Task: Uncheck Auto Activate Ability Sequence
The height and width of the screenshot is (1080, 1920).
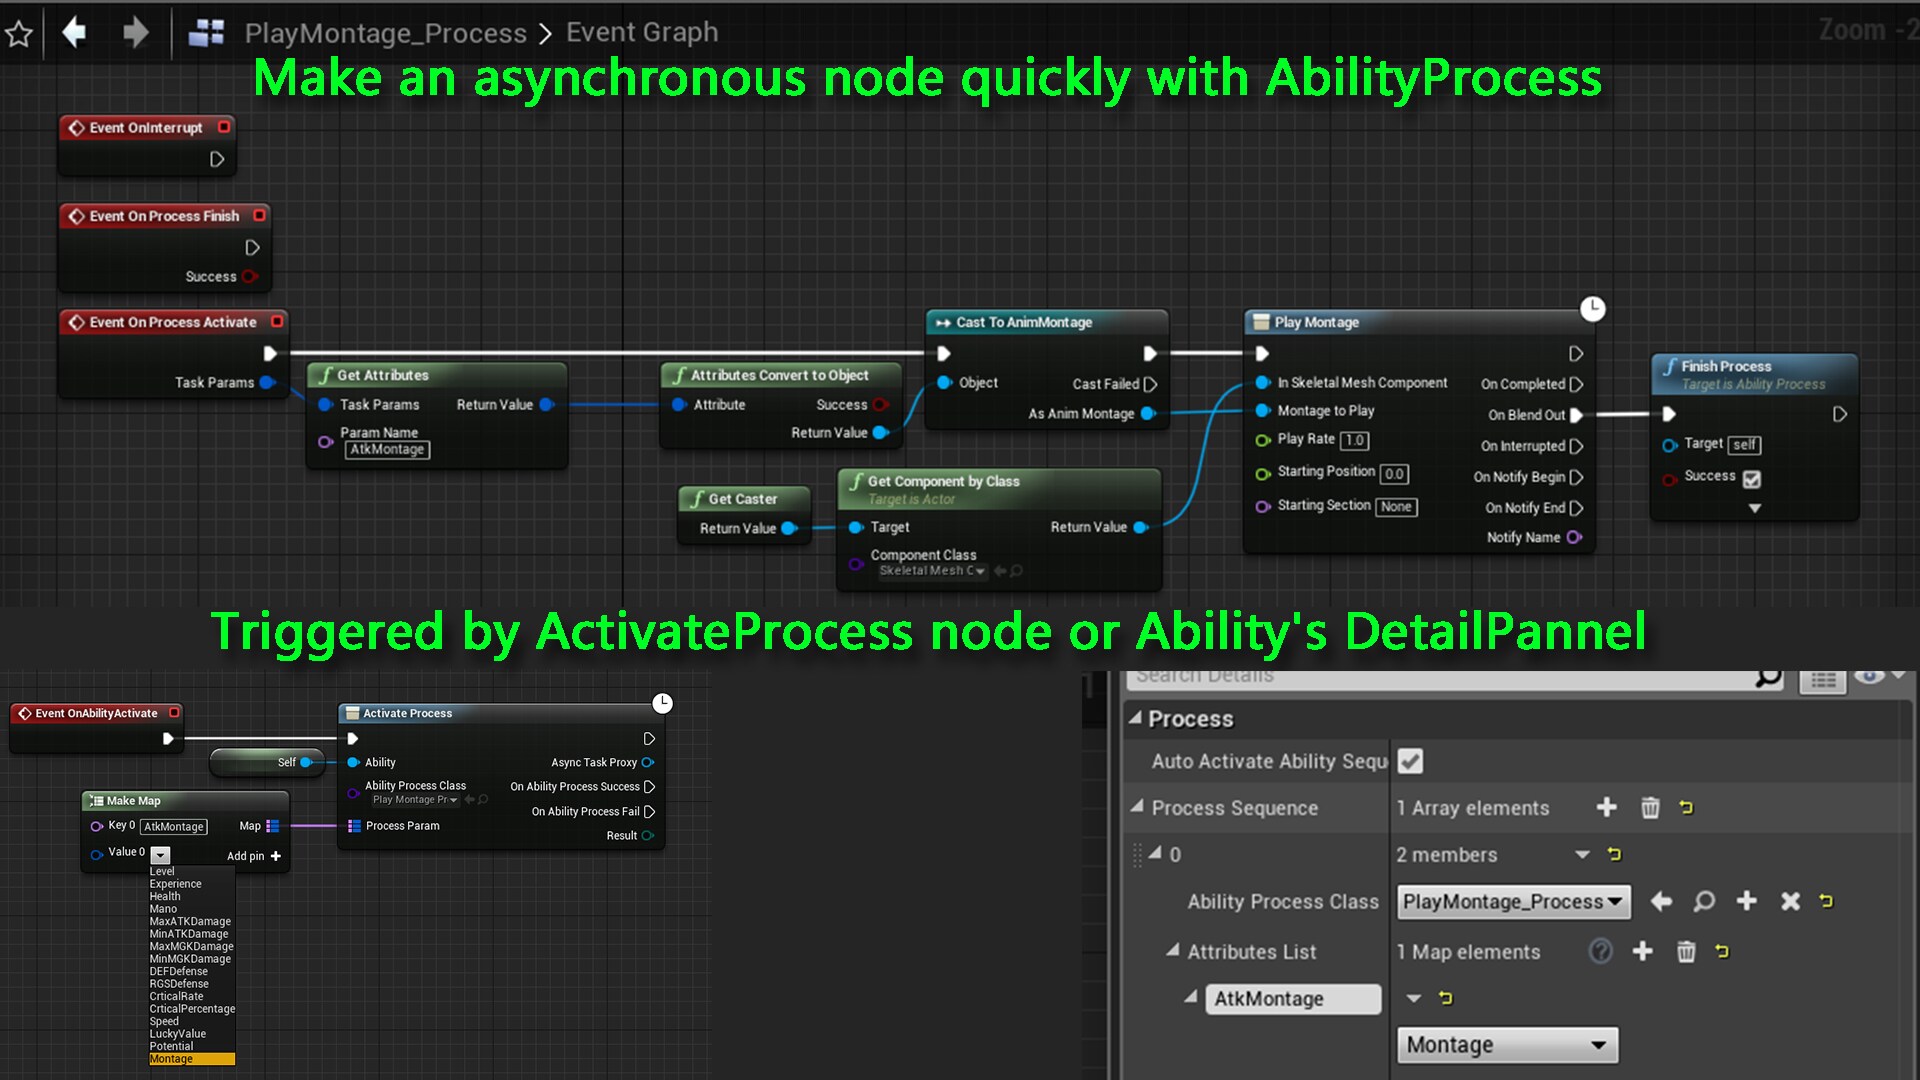Action: point(1410,761)
